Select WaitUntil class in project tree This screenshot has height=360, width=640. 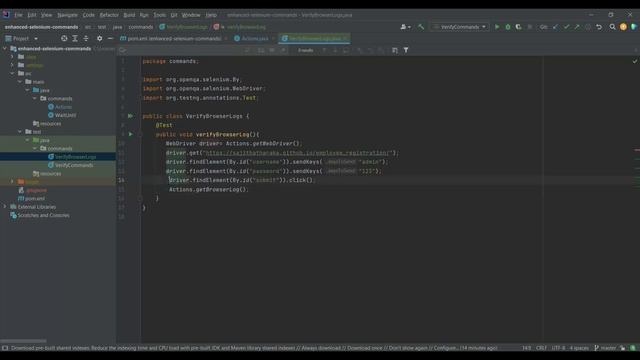[65, 115]
